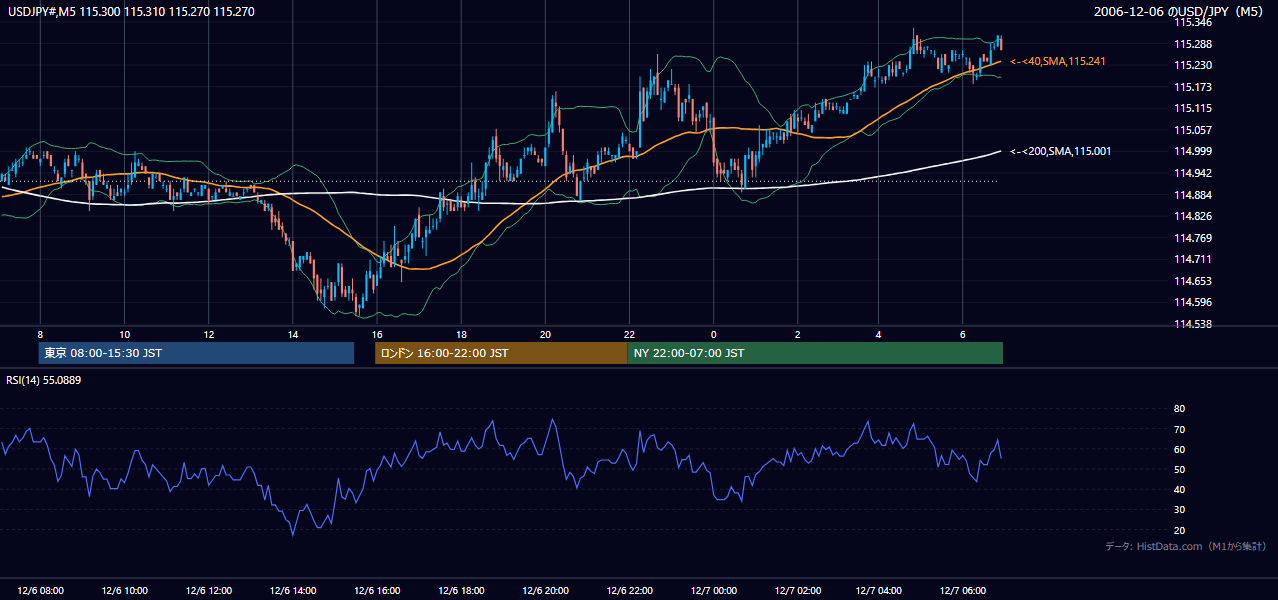
Task: Click the 12/7 06:00 bottom time label
Action: [965, 590]
